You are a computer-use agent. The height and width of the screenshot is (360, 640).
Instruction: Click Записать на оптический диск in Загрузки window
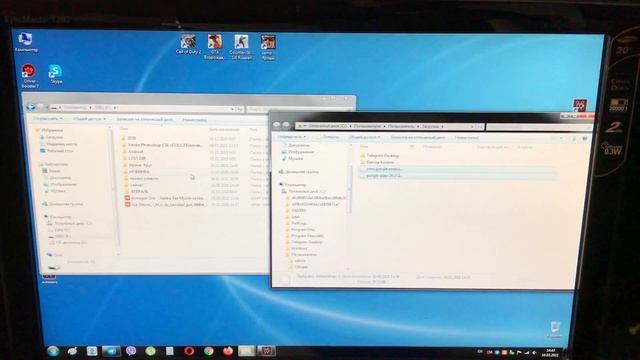click(418, 138)
